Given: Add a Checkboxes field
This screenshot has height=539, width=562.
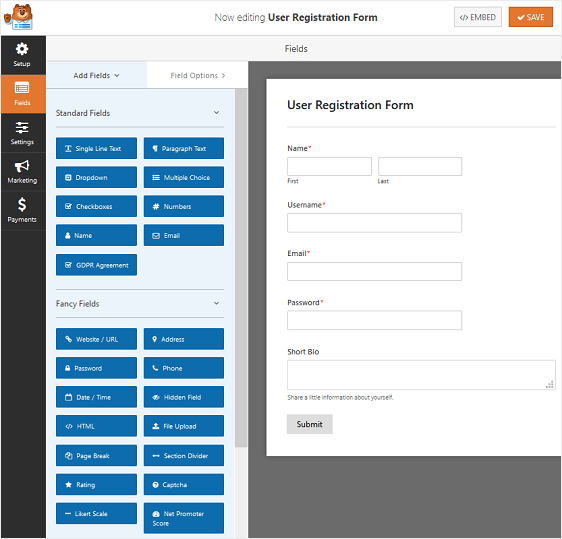Looking at the screenshot, I should click(96, 206).
